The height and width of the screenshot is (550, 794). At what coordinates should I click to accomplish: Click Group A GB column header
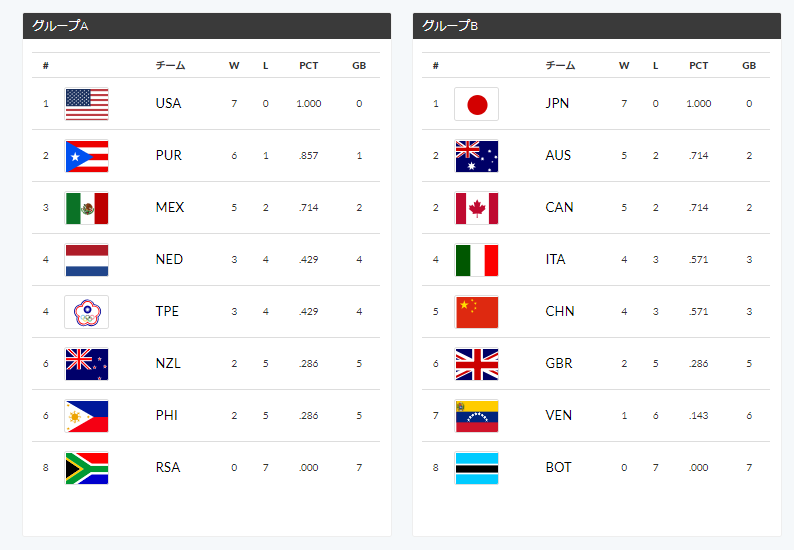coord(359,65)
